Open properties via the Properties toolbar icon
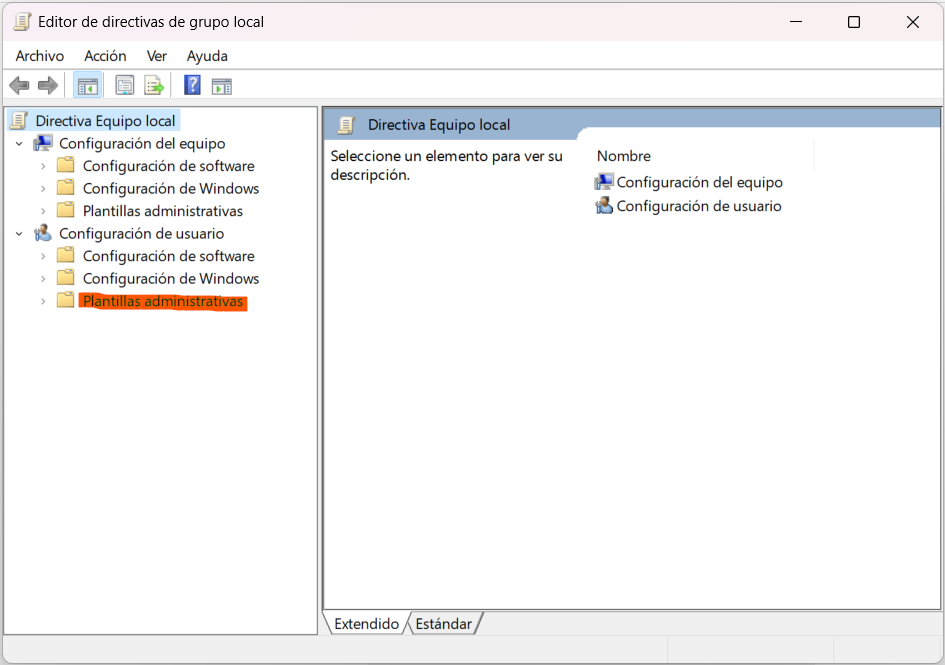 click(x=124, y=85)
